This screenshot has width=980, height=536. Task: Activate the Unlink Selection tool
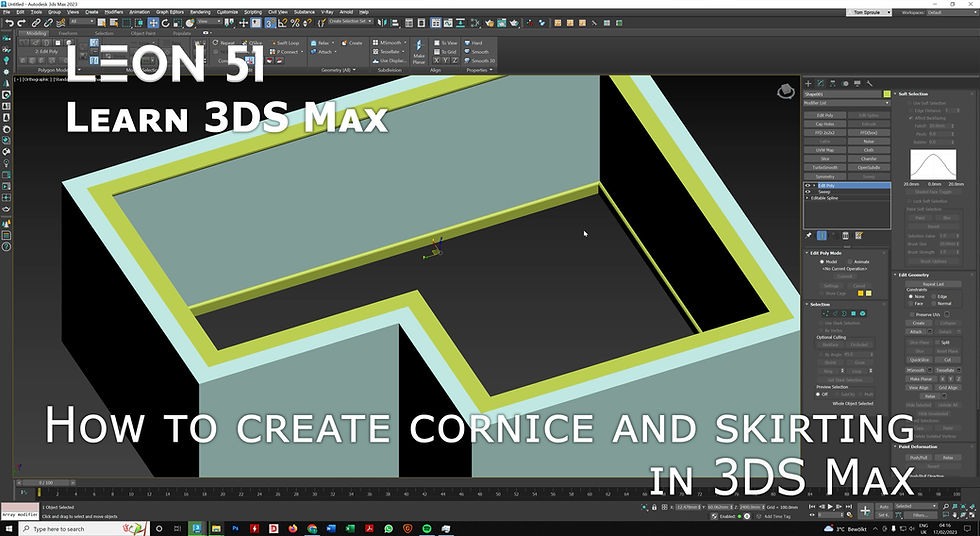[x=48, y=22]
